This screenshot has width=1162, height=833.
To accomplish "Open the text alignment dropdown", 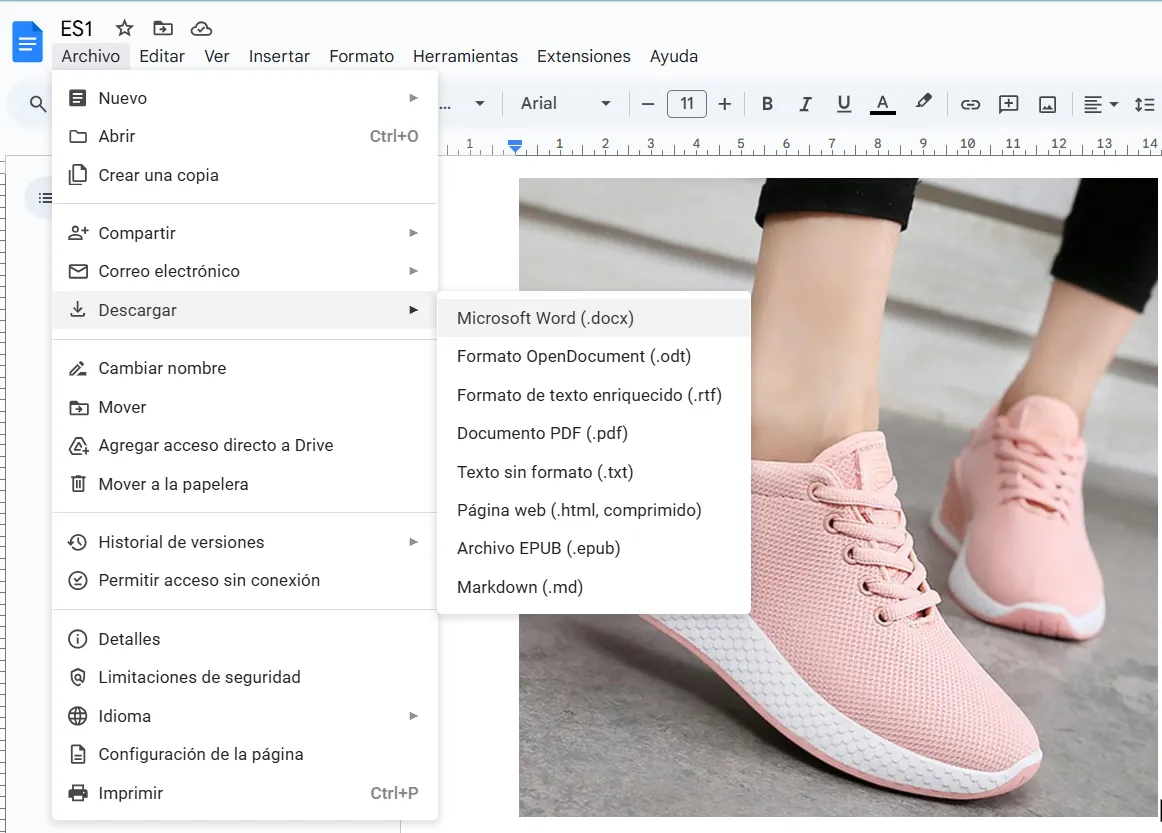I will pyautogui.click(x=1101, y=104).
